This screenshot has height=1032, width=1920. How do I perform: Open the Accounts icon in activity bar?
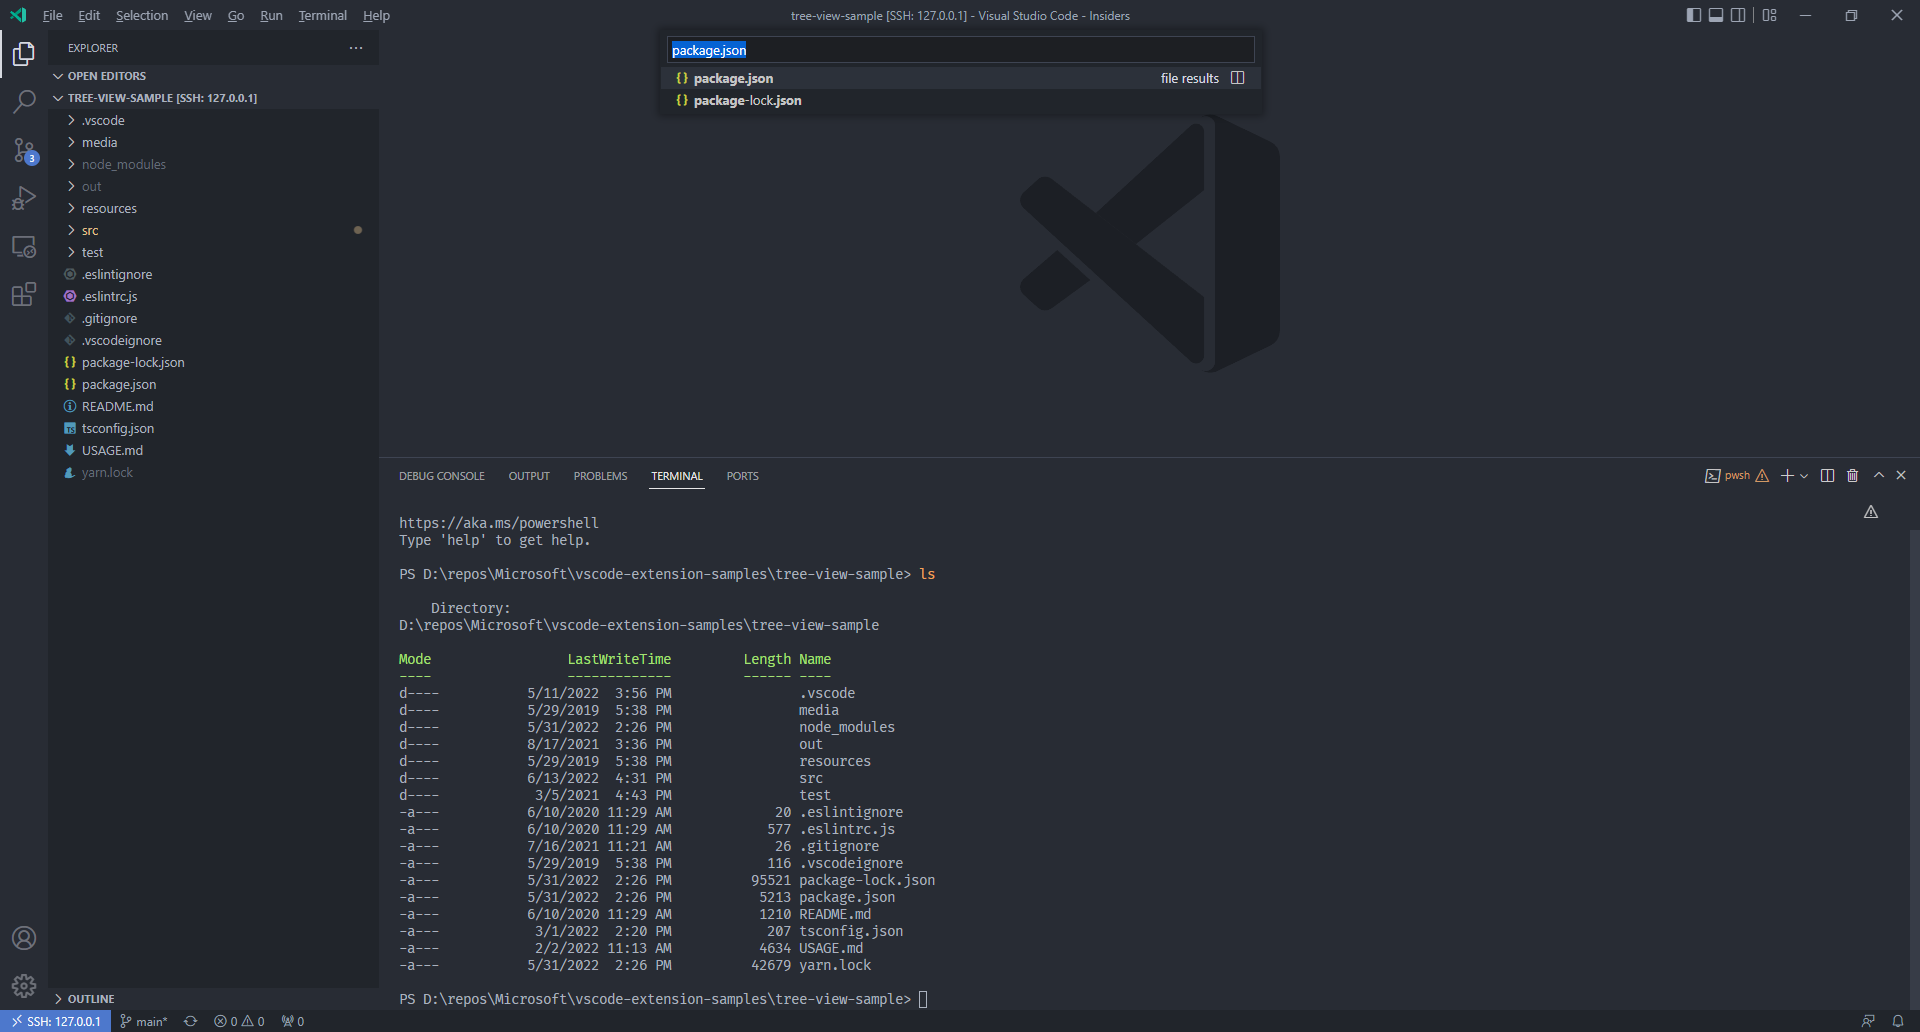pyautogui.click(x=24, y=938)
